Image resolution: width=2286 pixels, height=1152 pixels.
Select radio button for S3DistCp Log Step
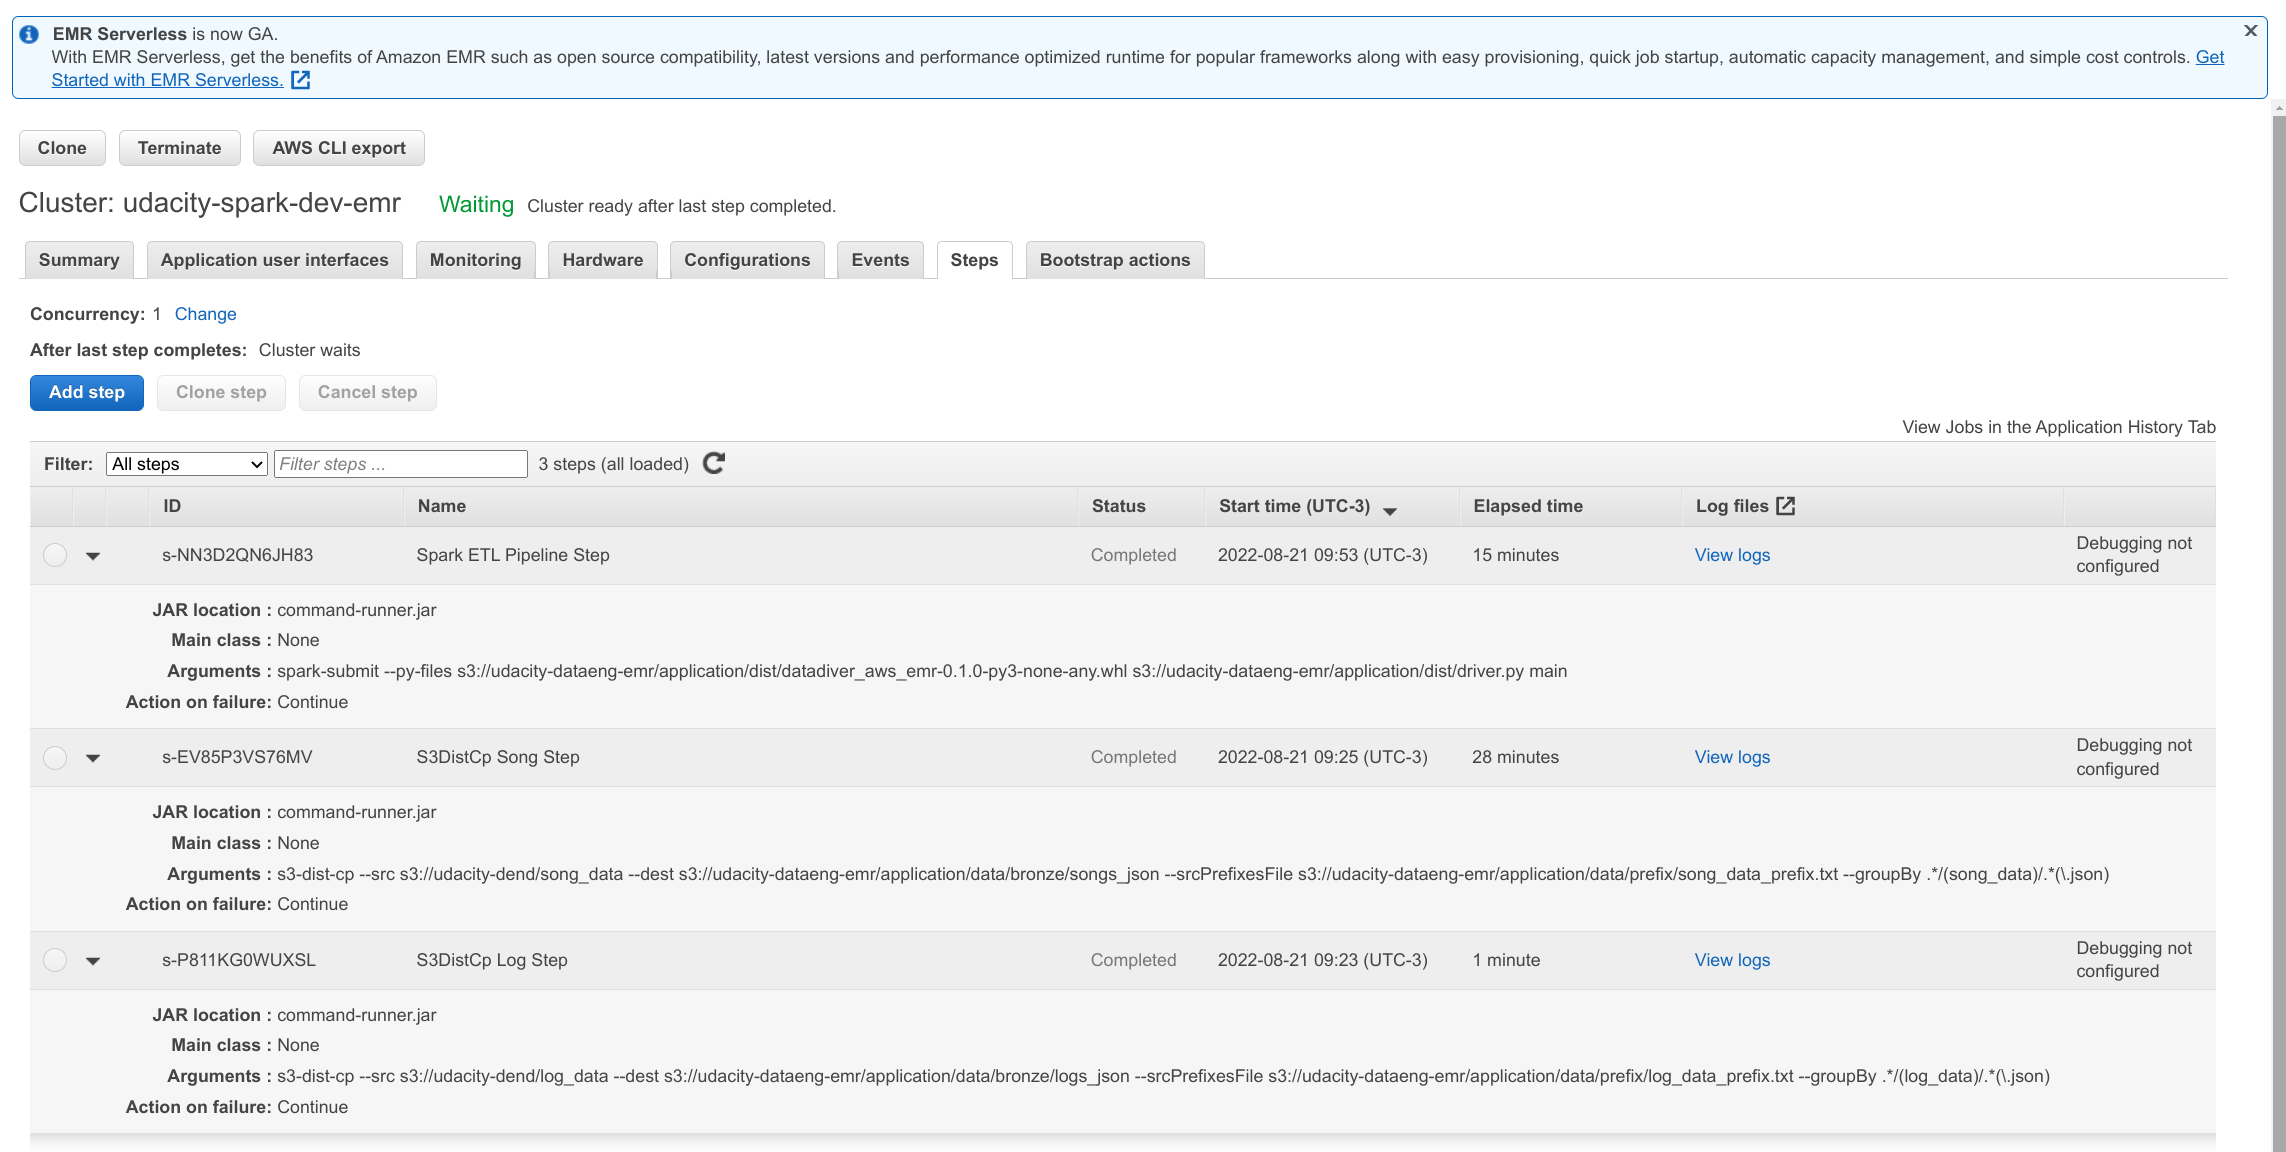point(55,960)
